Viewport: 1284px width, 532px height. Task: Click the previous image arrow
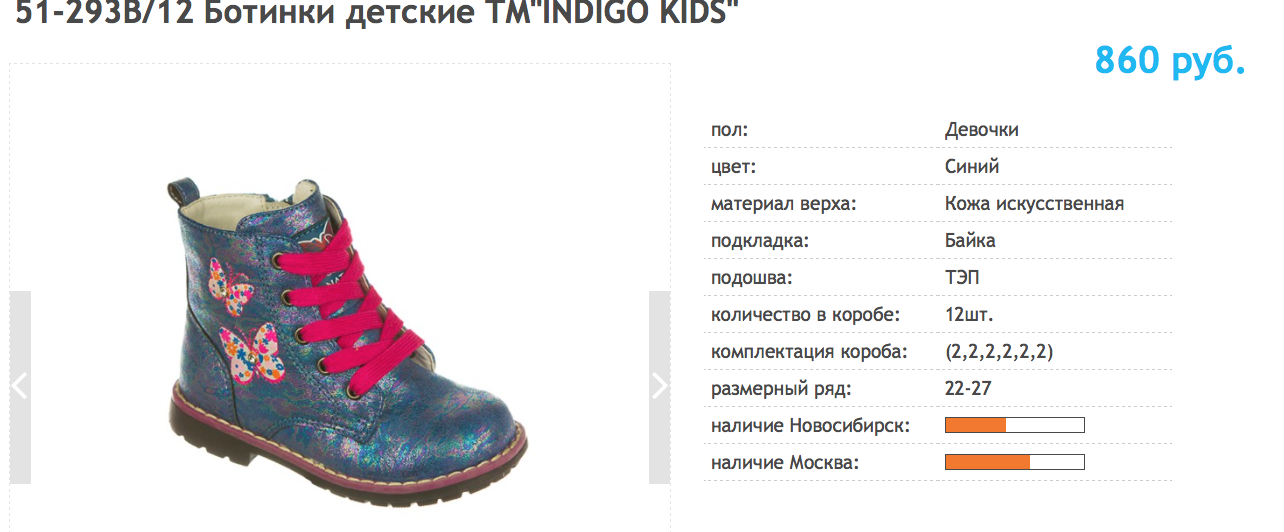click(x=19, y=387)
